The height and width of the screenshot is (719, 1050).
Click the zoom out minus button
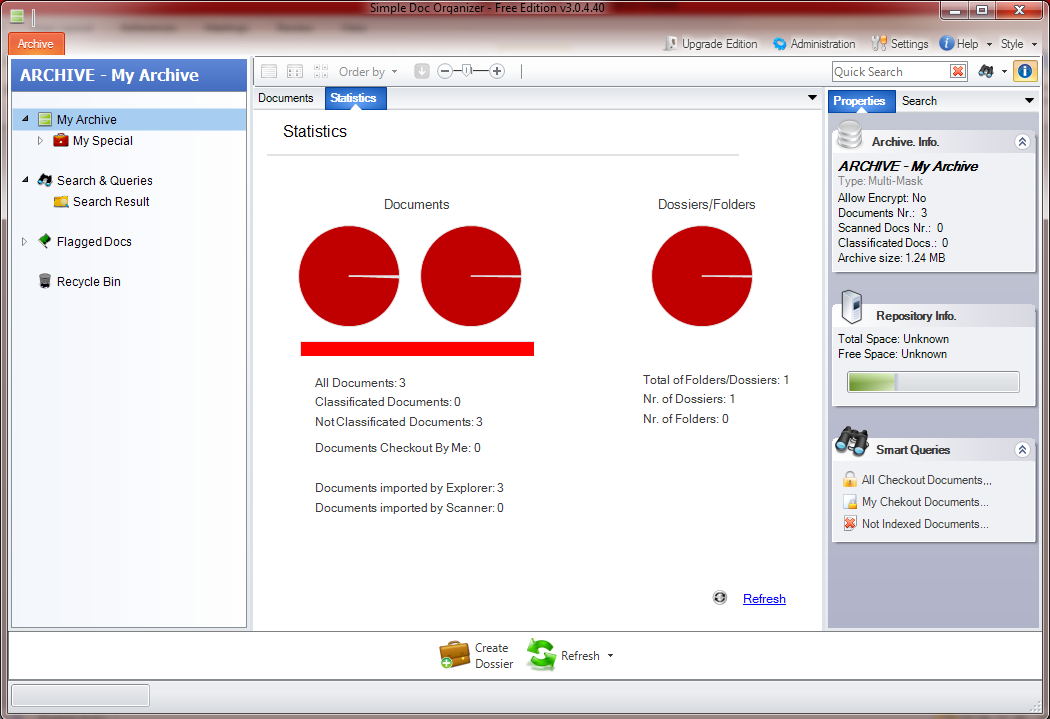445,71
